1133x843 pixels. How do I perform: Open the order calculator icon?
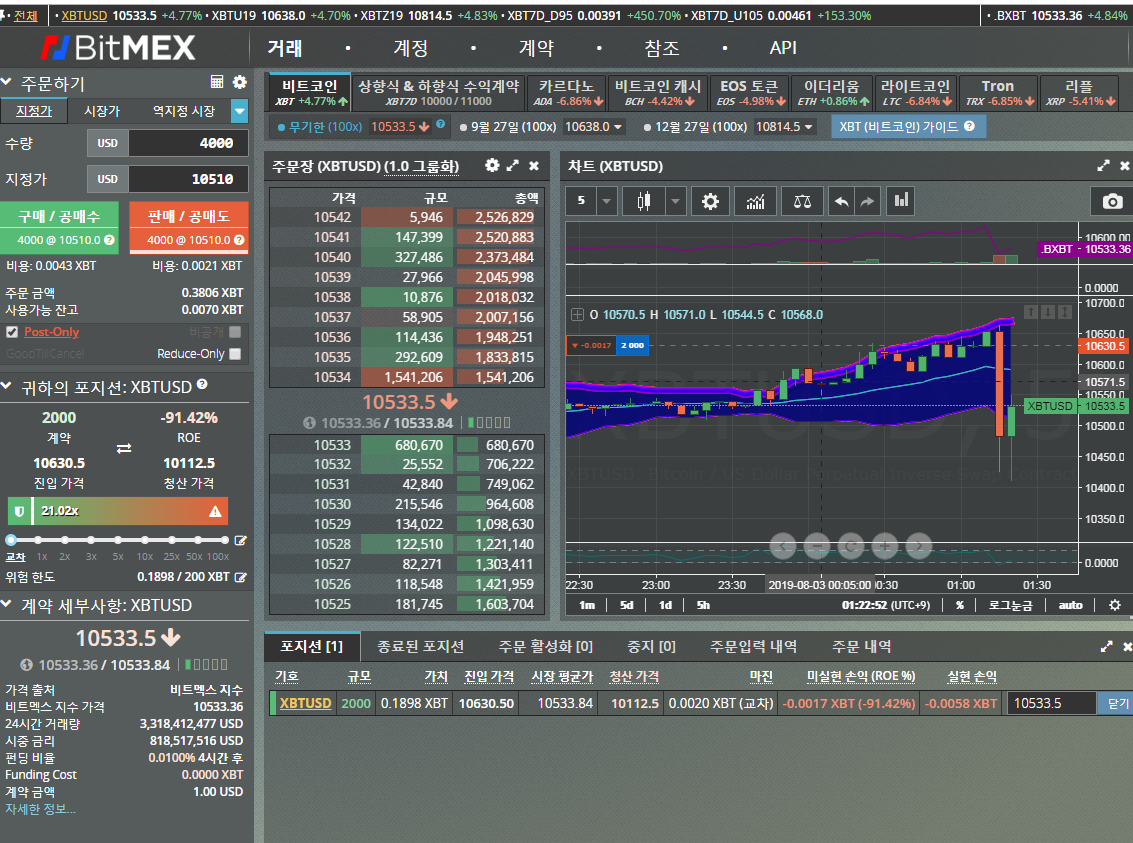(217, 82)
